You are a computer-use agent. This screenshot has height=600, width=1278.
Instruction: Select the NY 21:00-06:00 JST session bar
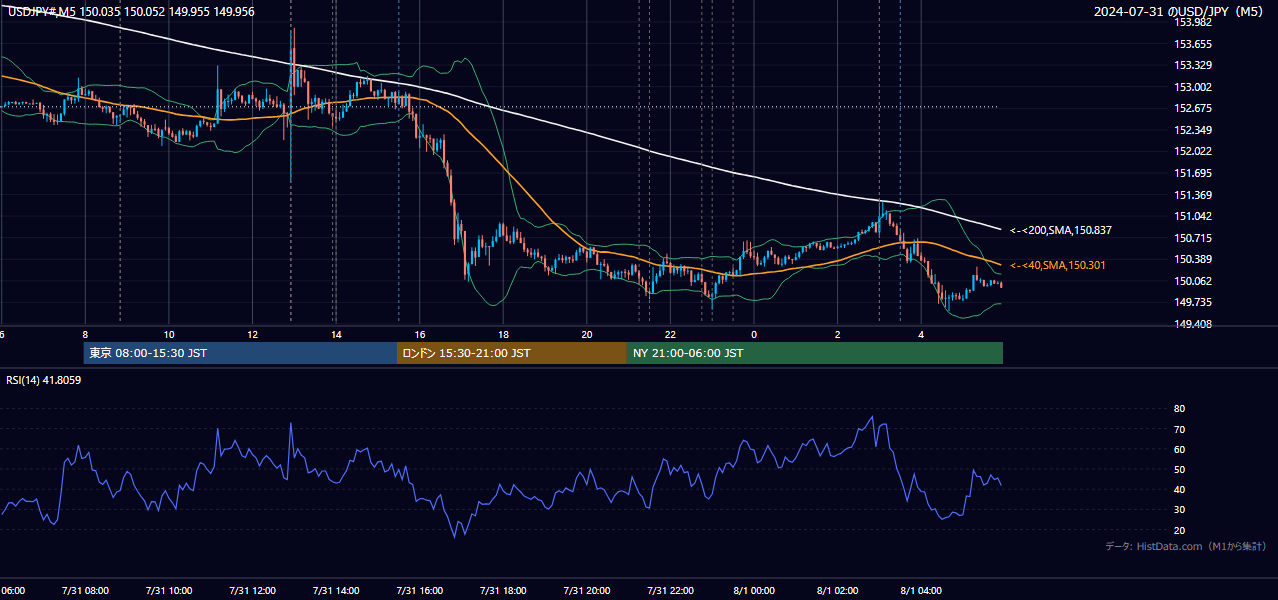[815, 353]
